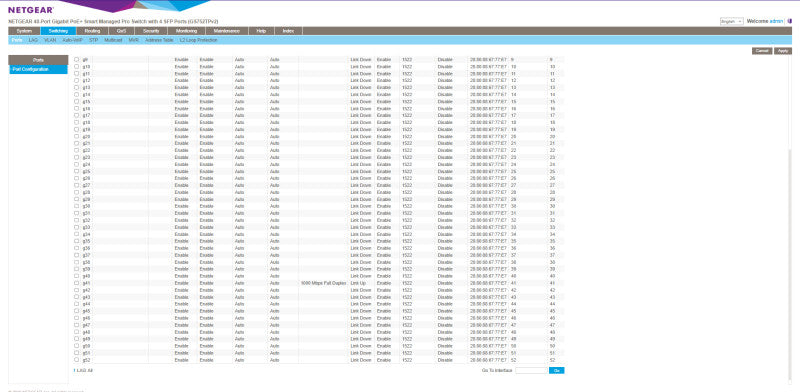
Task: Open the Multicast submenu
Action: (x=113, y=40)
